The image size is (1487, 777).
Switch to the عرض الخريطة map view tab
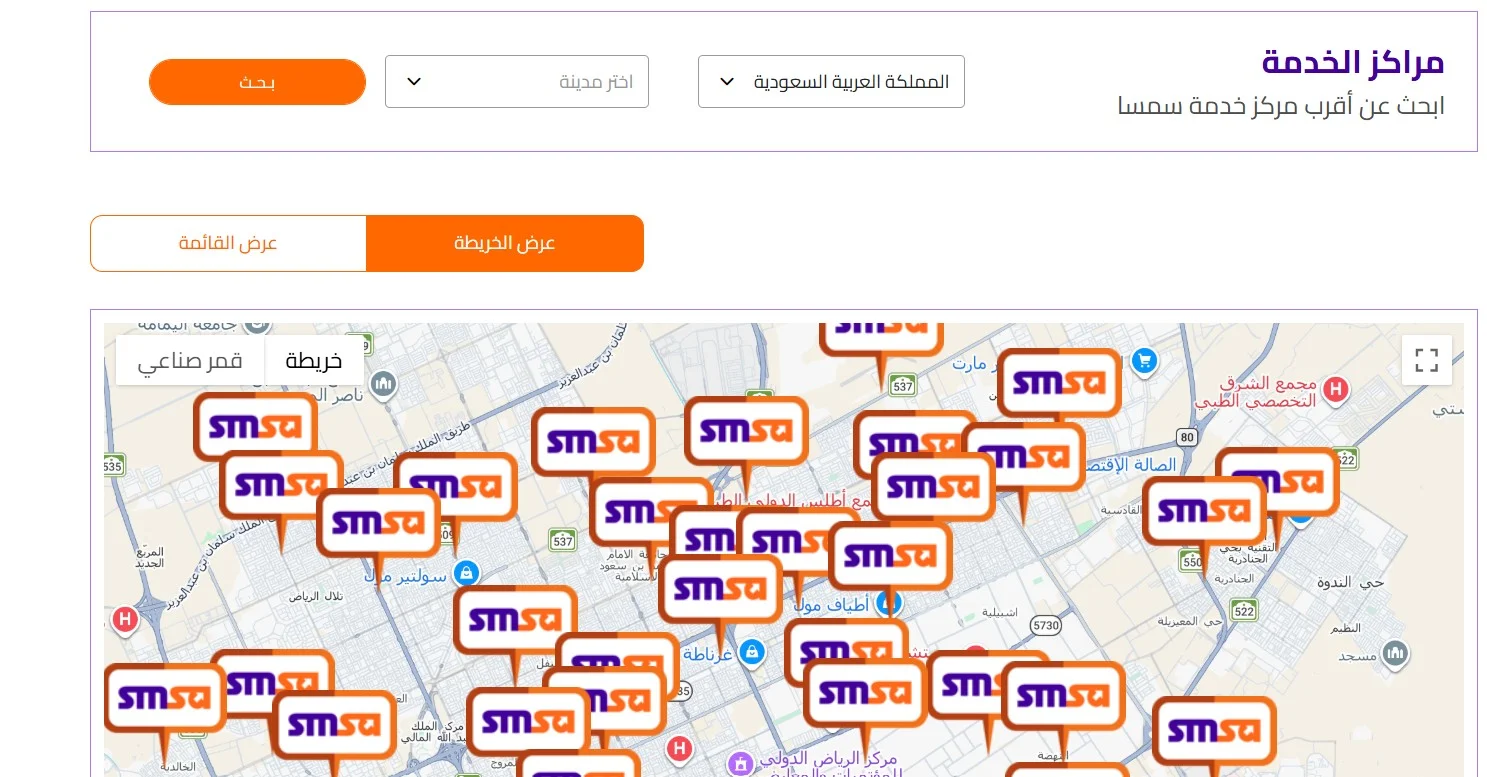pyautogui.click(x=505, y=243)
